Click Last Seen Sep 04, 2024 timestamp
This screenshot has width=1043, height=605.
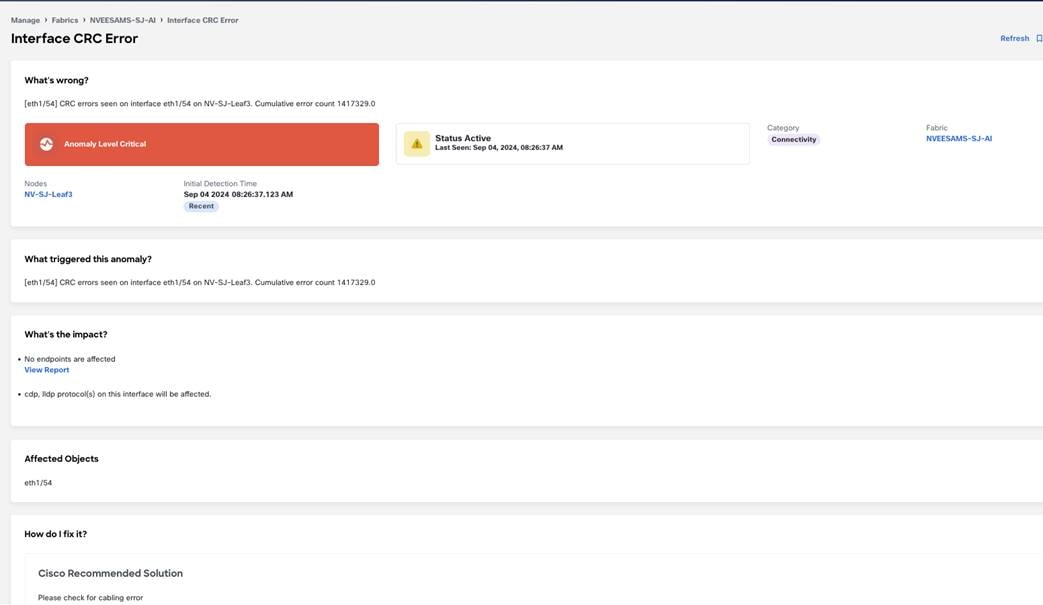(499, 148)
